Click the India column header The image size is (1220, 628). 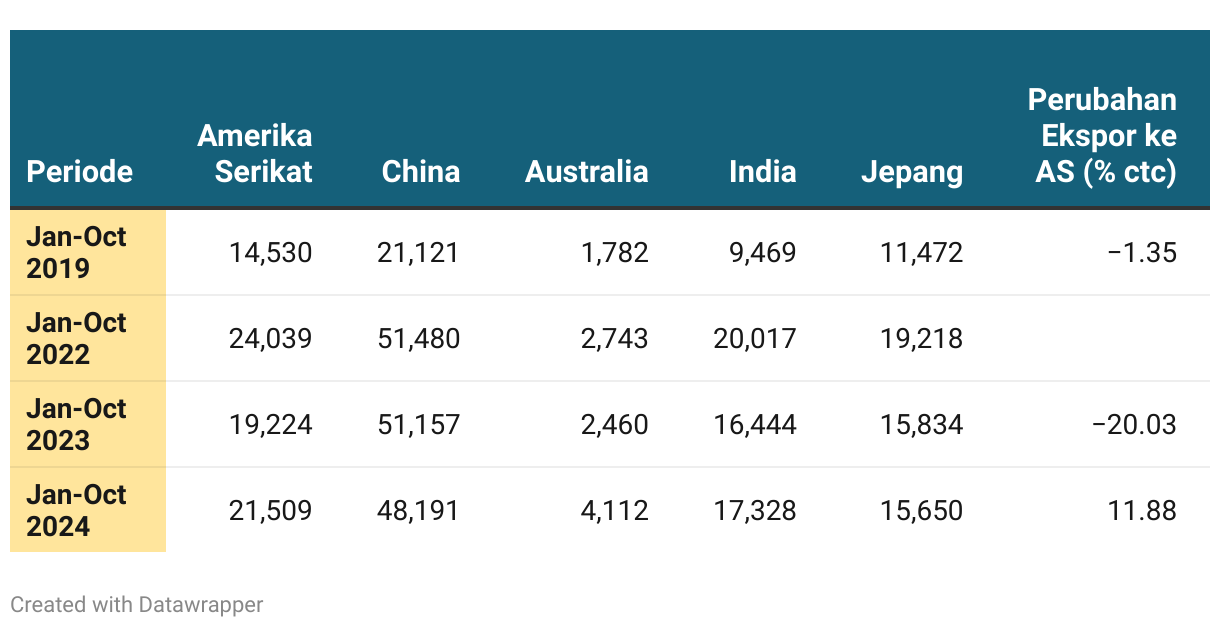[x=763, y=171]
